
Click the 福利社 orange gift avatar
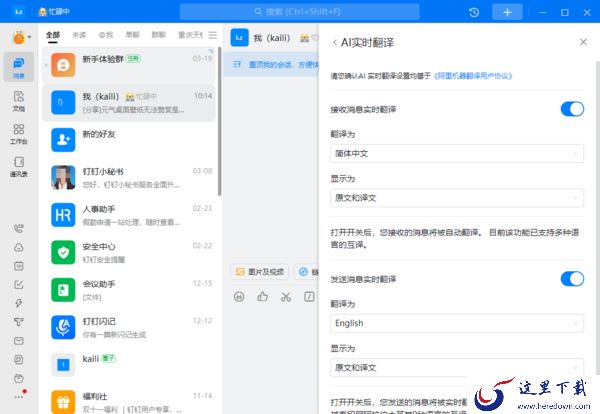pyautogui.click(x=63, y=402)
